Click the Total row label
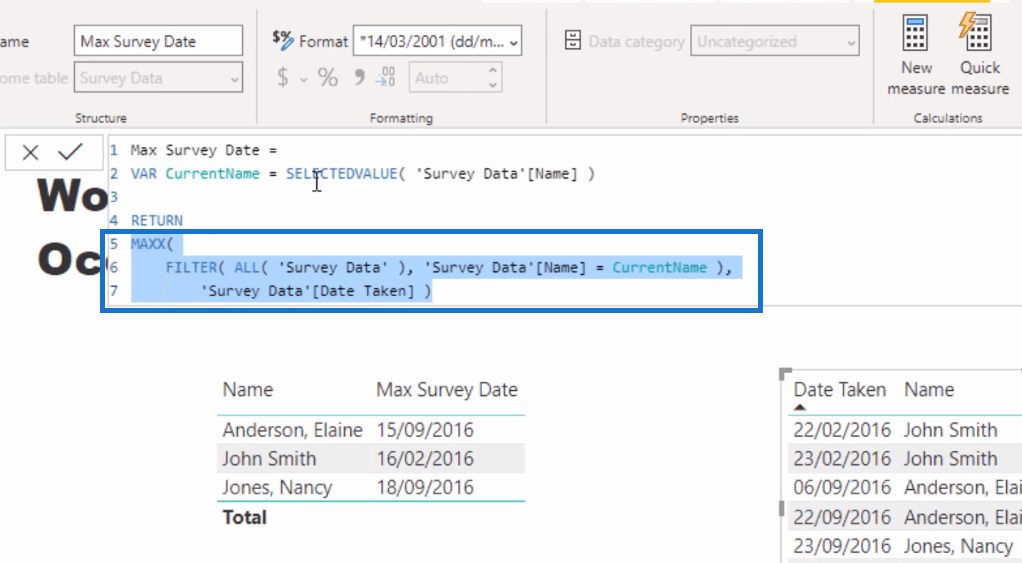Screen dimensions: 1022x563 point(244,517)
